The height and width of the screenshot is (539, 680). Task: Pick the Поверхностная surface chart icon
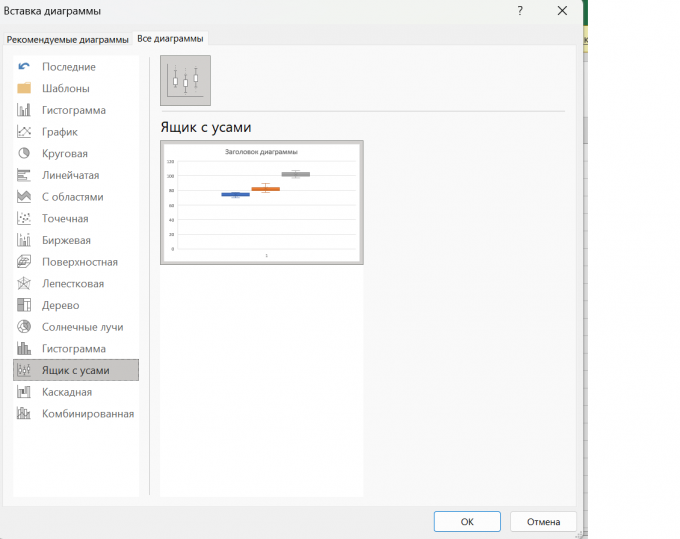pyautogui.click(x=24, y=262)
